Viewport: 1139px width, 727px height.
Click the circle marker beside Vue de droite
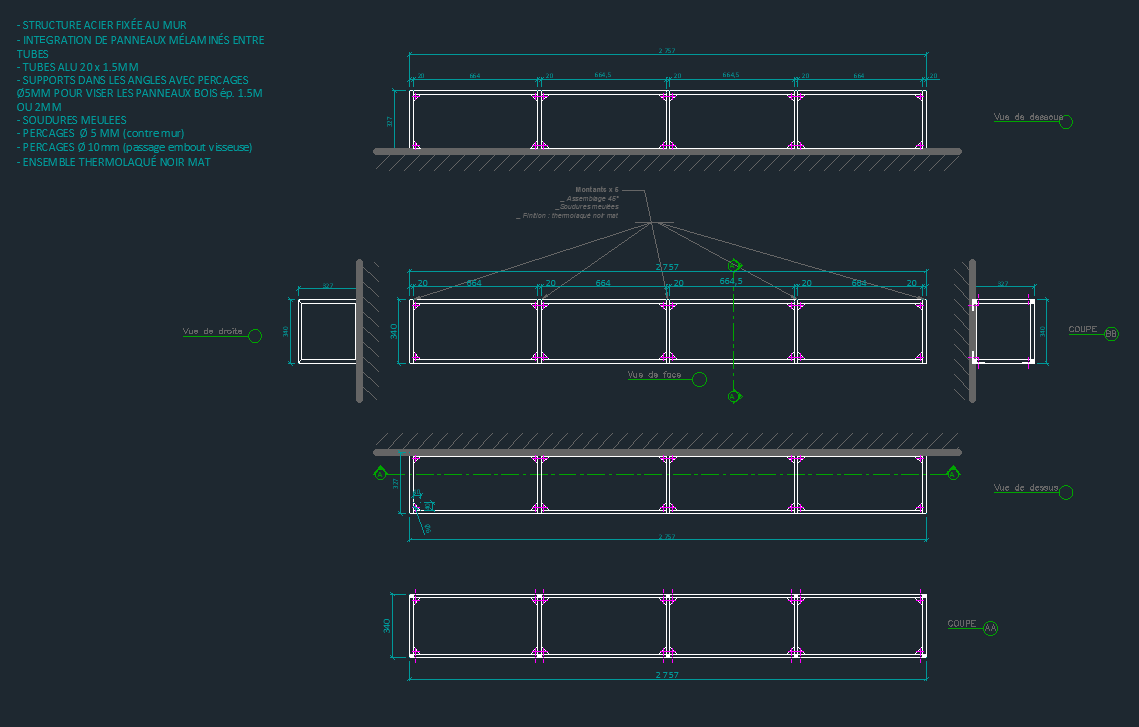(x=254, y=336)
